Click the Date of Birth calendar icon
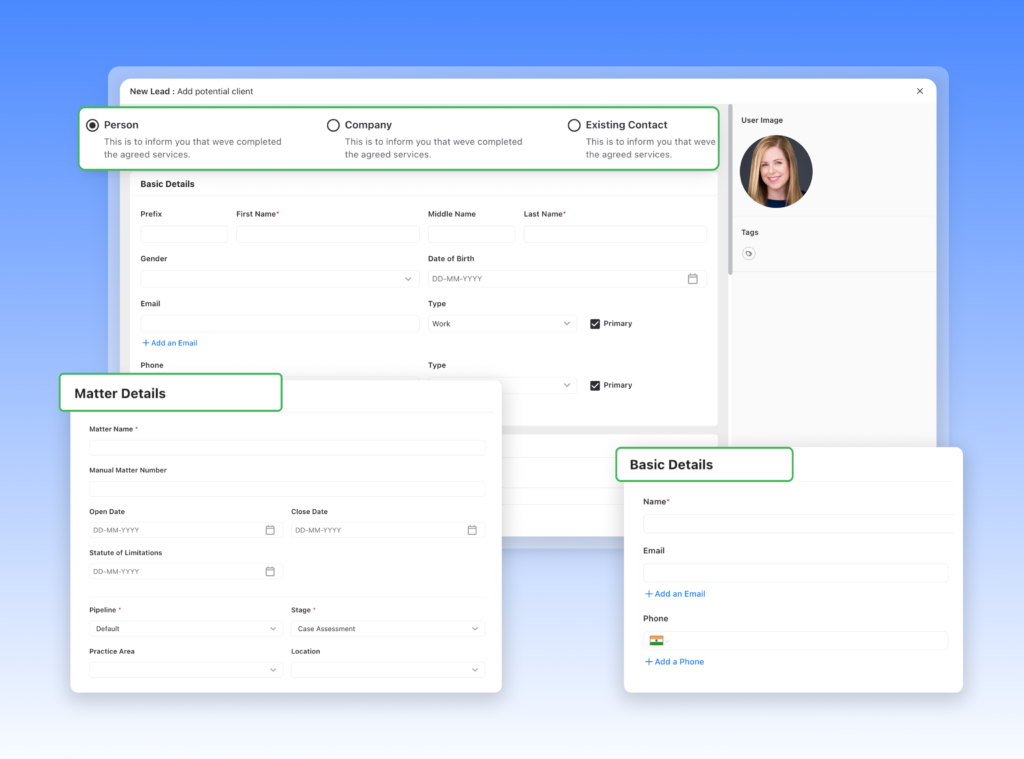This screenshot has height=759, width=1024. click(692, 279)
